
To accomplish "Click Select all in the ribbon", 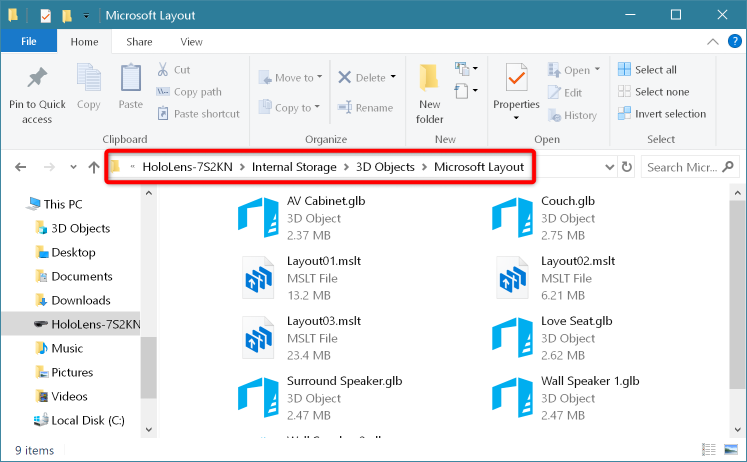I will pos(656,70).
